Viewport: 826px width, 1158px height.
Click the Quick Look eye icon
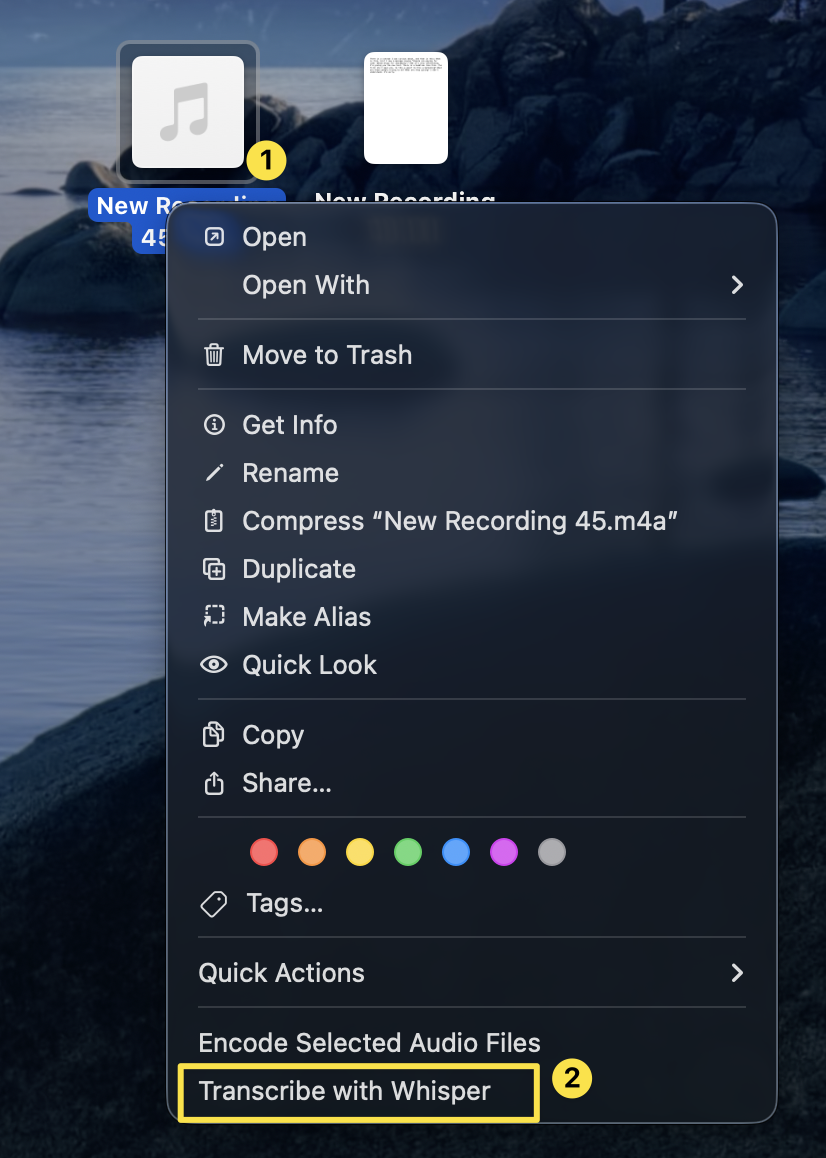click(x=214, y=665)
